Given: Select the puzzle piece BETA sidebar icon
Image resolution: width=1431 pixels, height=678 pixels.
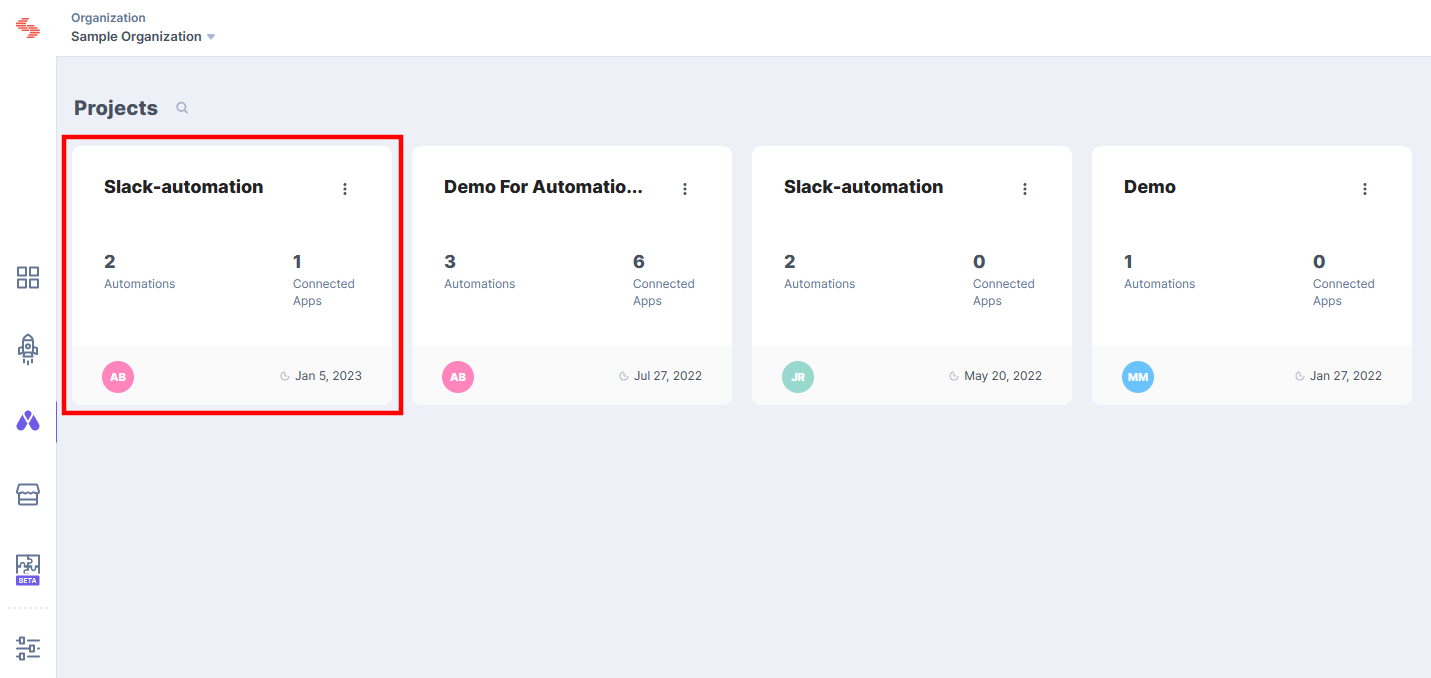Looking at the screenshot, I should point(27,566).
